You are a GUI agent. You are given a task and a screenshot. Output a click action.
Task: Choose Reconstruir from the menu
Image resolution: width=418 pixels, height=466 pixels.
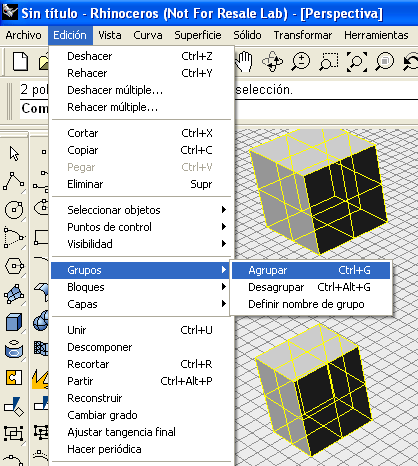(140, 398)
